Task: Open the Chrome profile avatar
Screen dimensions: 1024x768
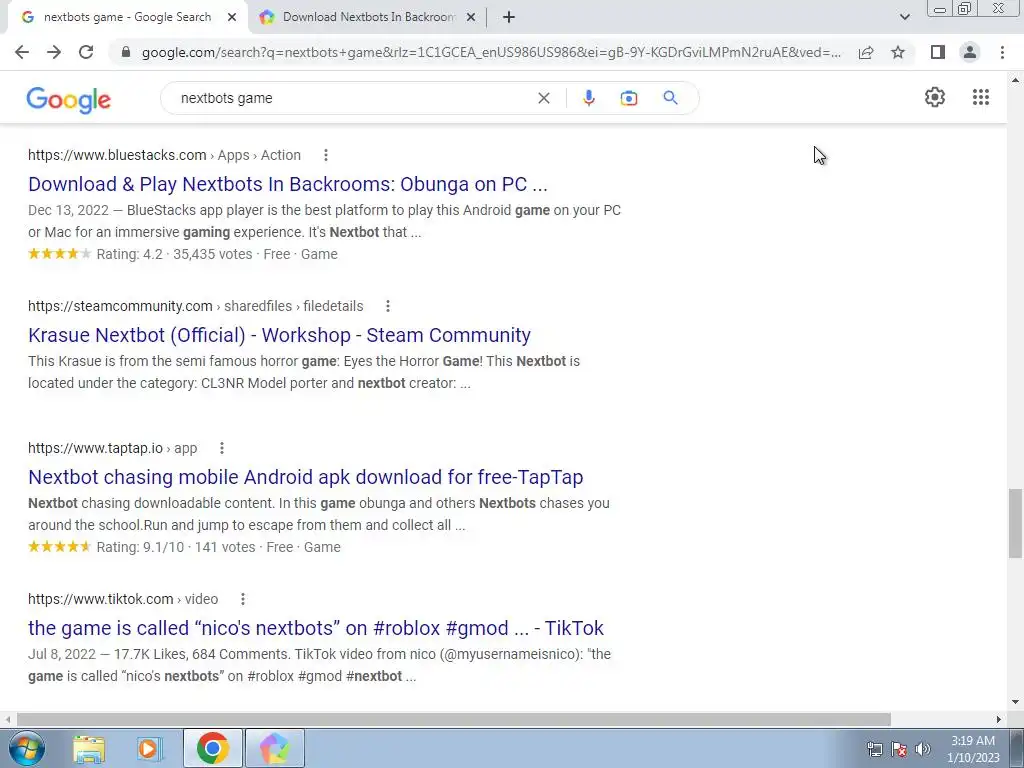Action: pyautogui.click(x=970, y=52)
